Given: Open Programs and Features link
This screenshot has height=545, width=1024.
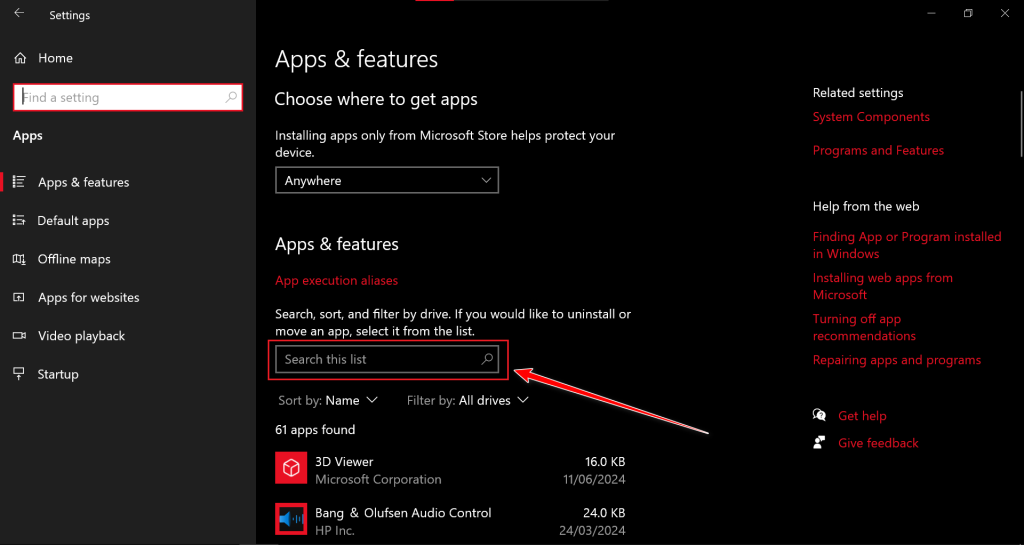Looking at the screenshot, I should point(878,150).
